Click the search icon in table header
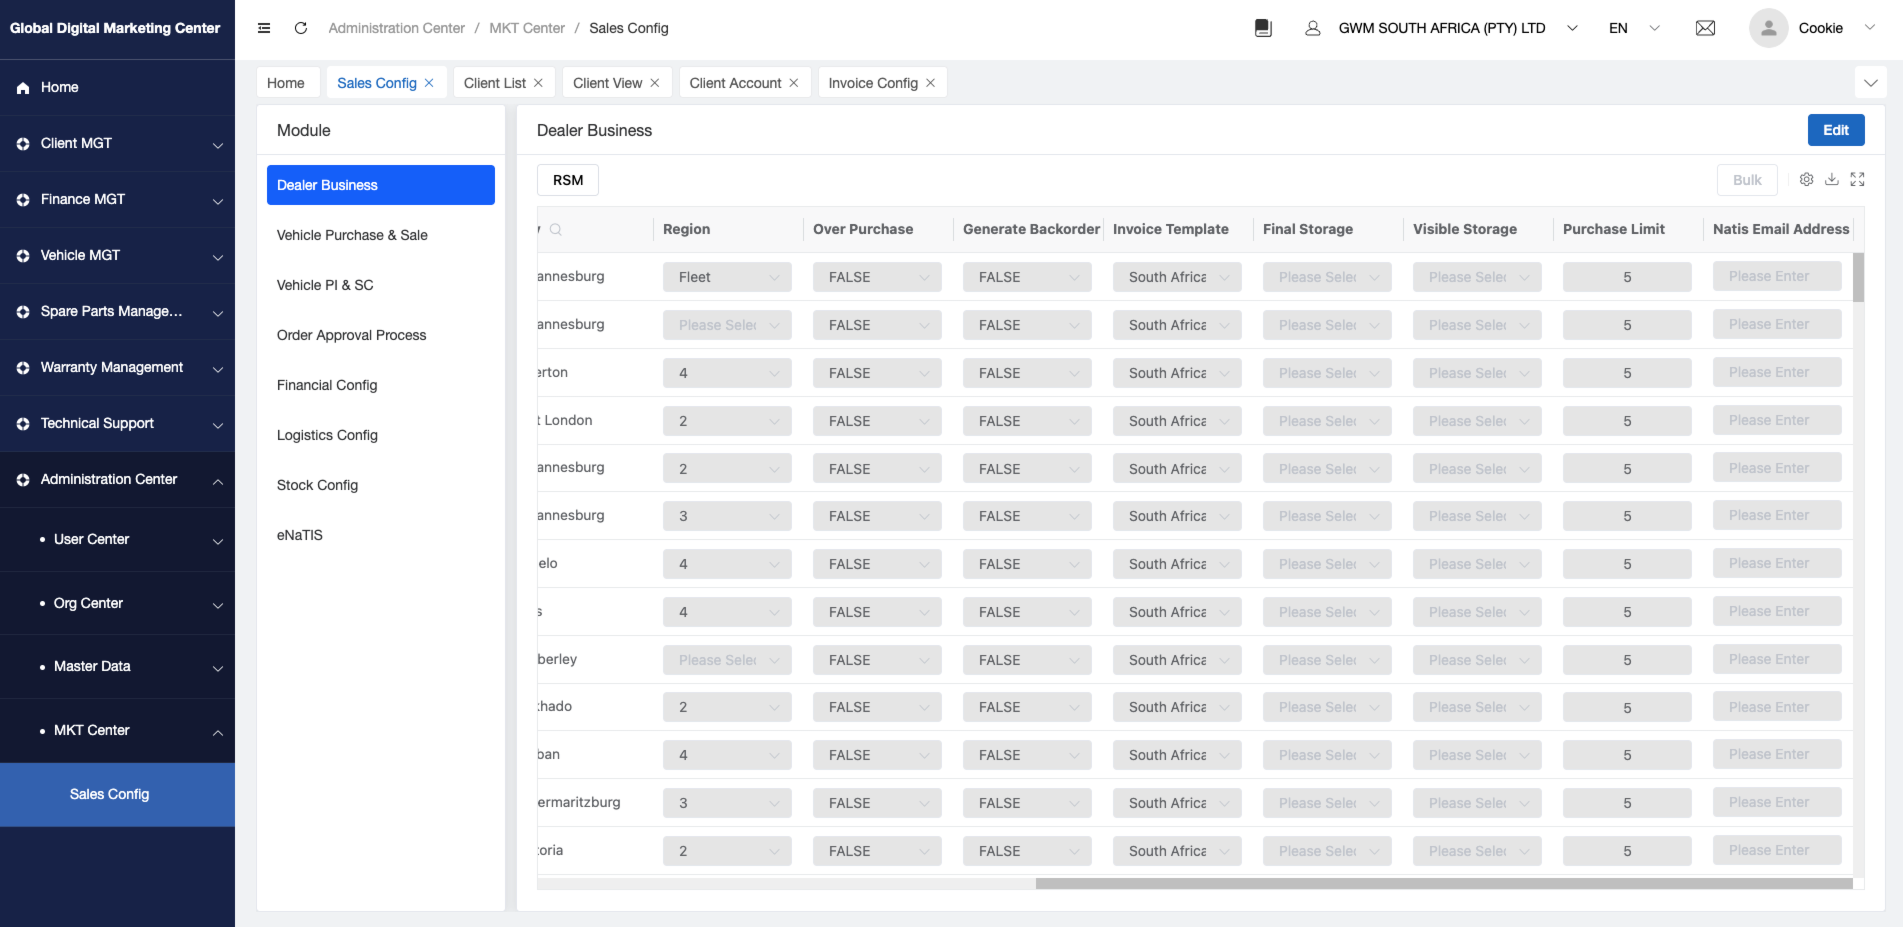1903x927 pixels. click(556, 230)
